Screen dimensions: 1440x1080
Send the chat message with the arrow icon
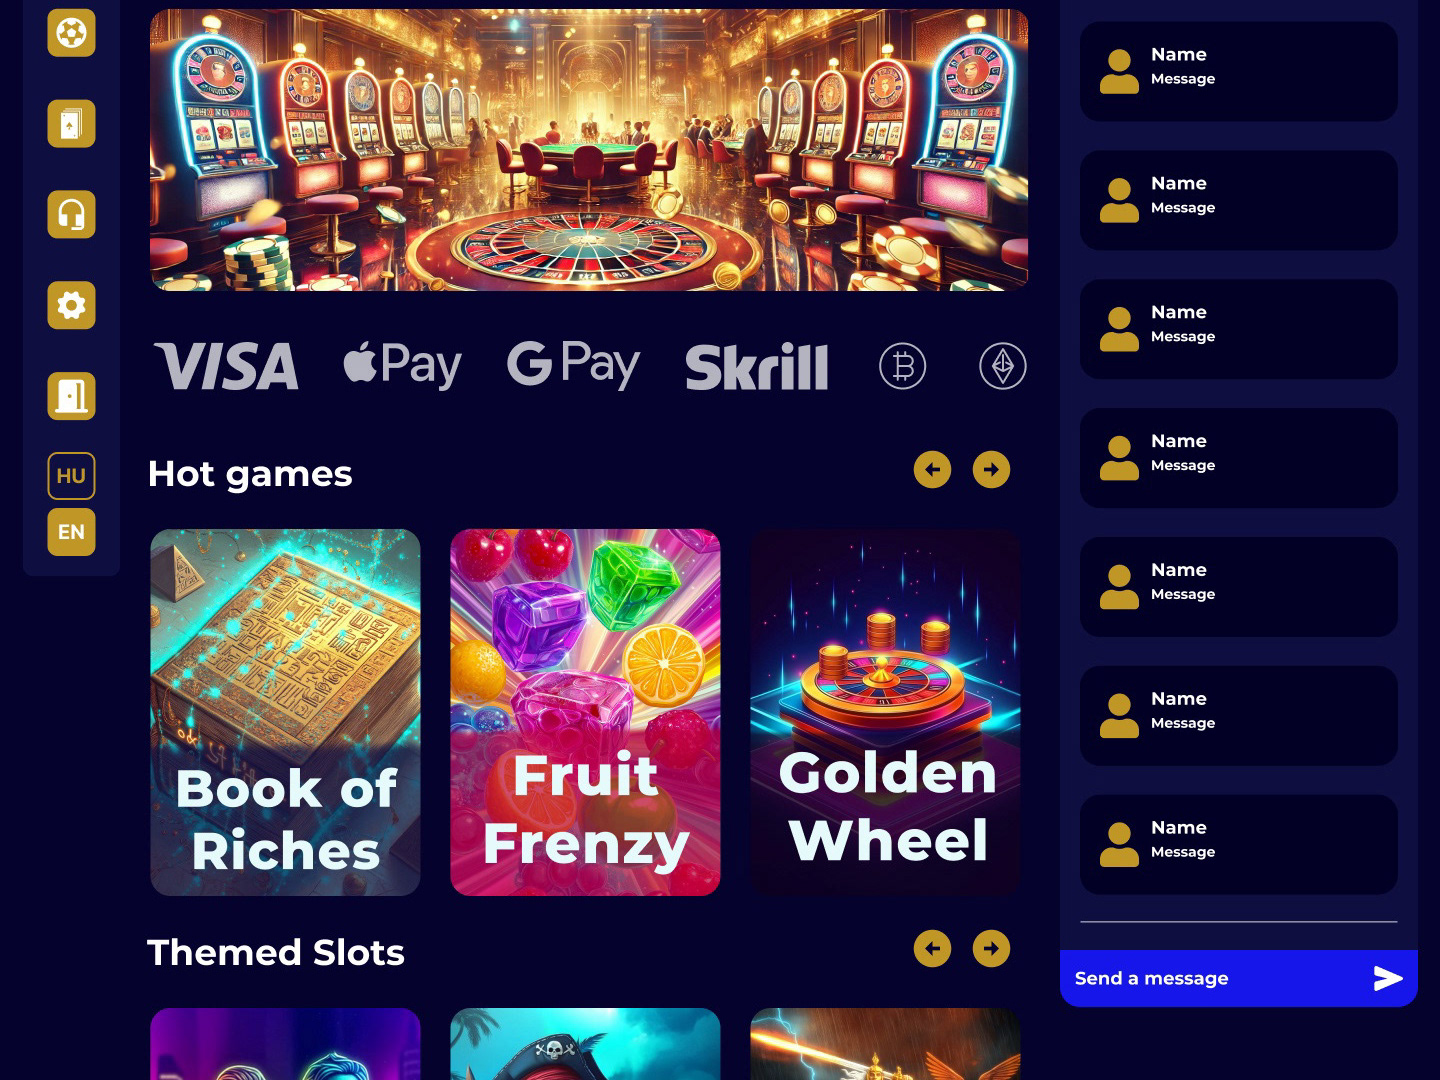1388,978
